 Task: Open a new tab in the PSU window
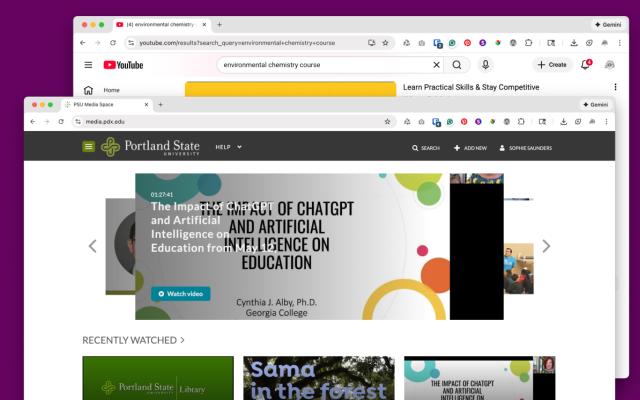pyautogui.click(x=160, y=104)
